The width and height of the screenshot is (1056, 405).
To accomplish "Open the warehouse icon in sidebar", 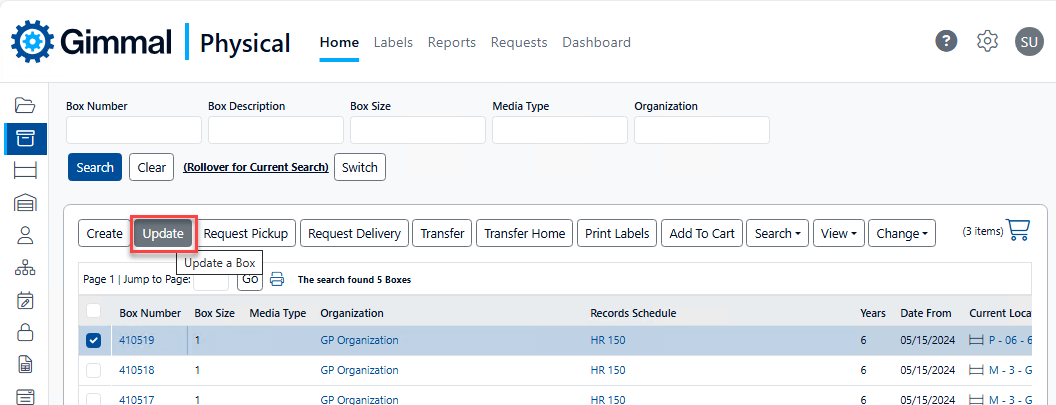I will click(25, 203).
